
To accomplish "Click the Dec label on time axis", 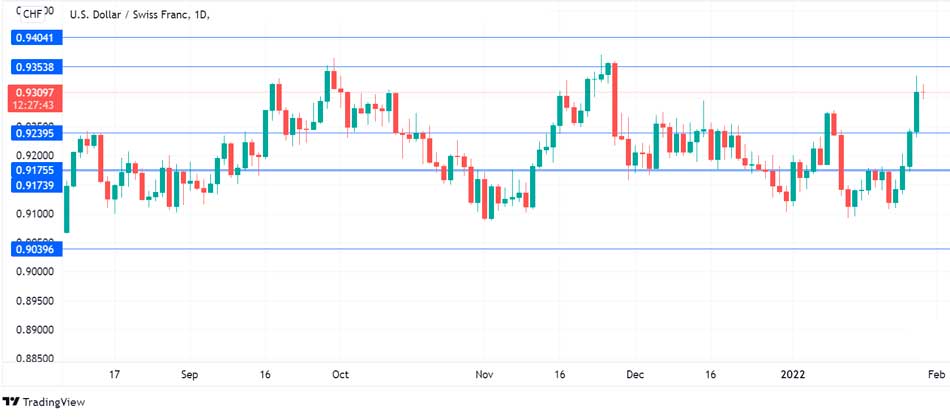I will pos(634,375).
